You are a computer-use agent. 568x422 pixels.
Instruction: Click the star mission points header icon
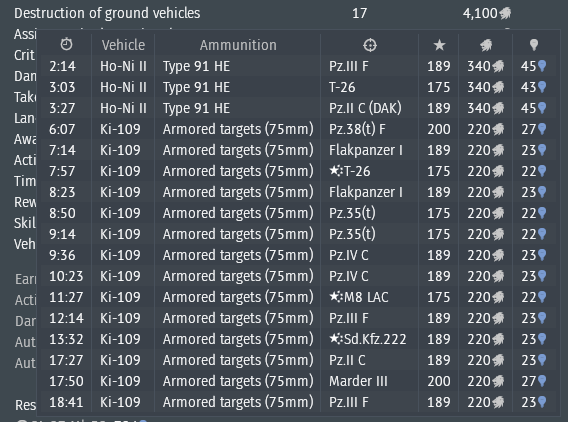pyautogui.click(x=439, y=45)
